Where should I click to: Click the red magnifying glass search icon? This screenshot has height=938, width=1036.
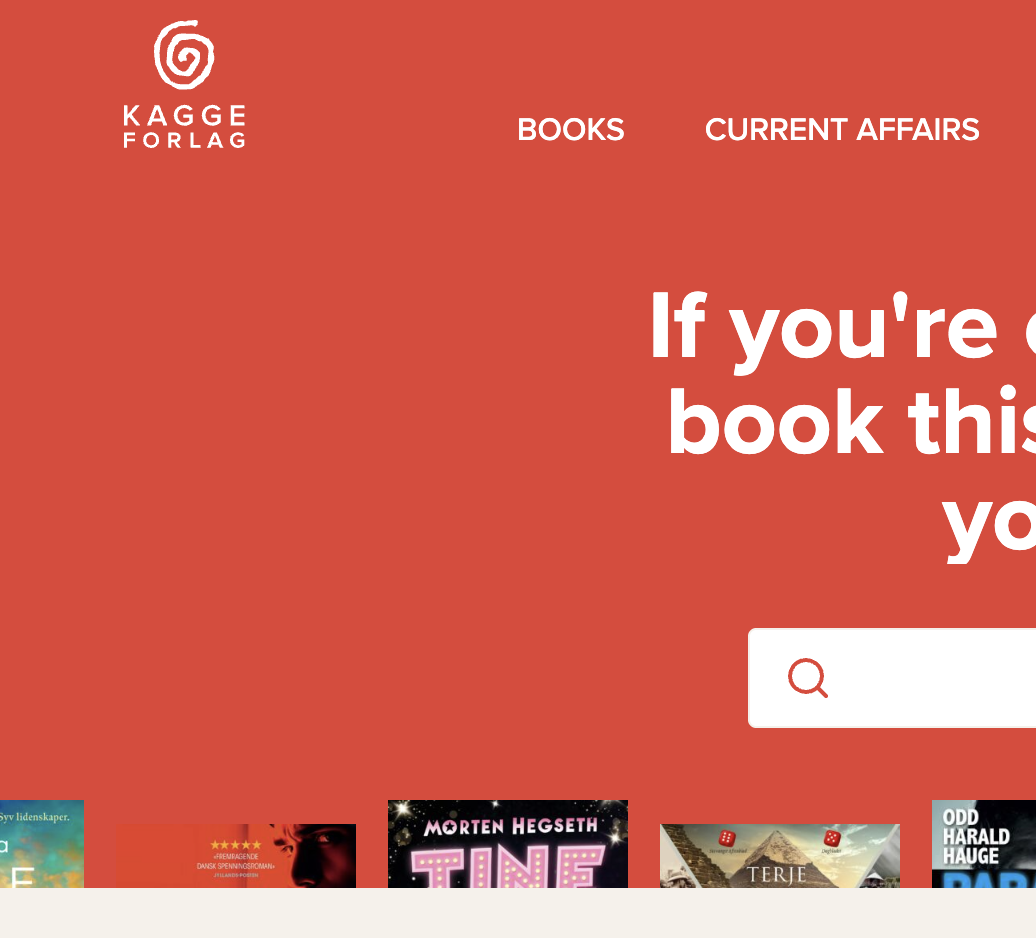[807, 678]
